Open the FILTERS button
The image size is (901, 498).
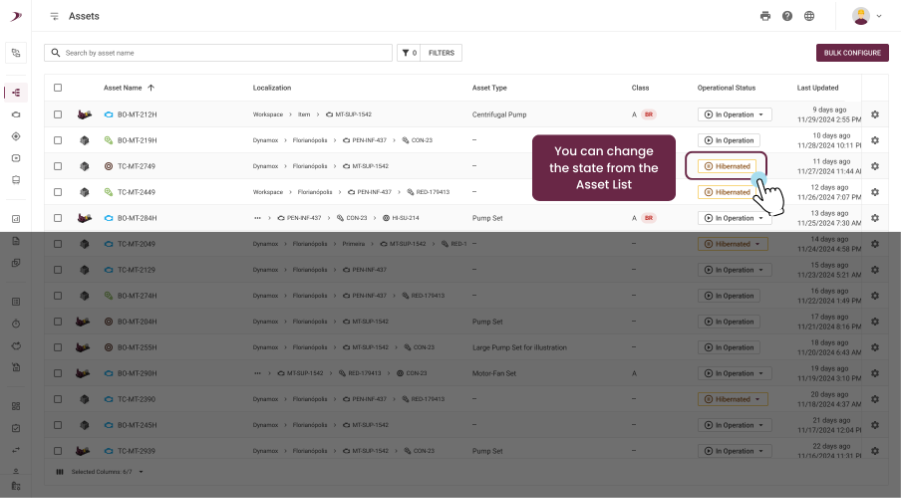[441, 53]
